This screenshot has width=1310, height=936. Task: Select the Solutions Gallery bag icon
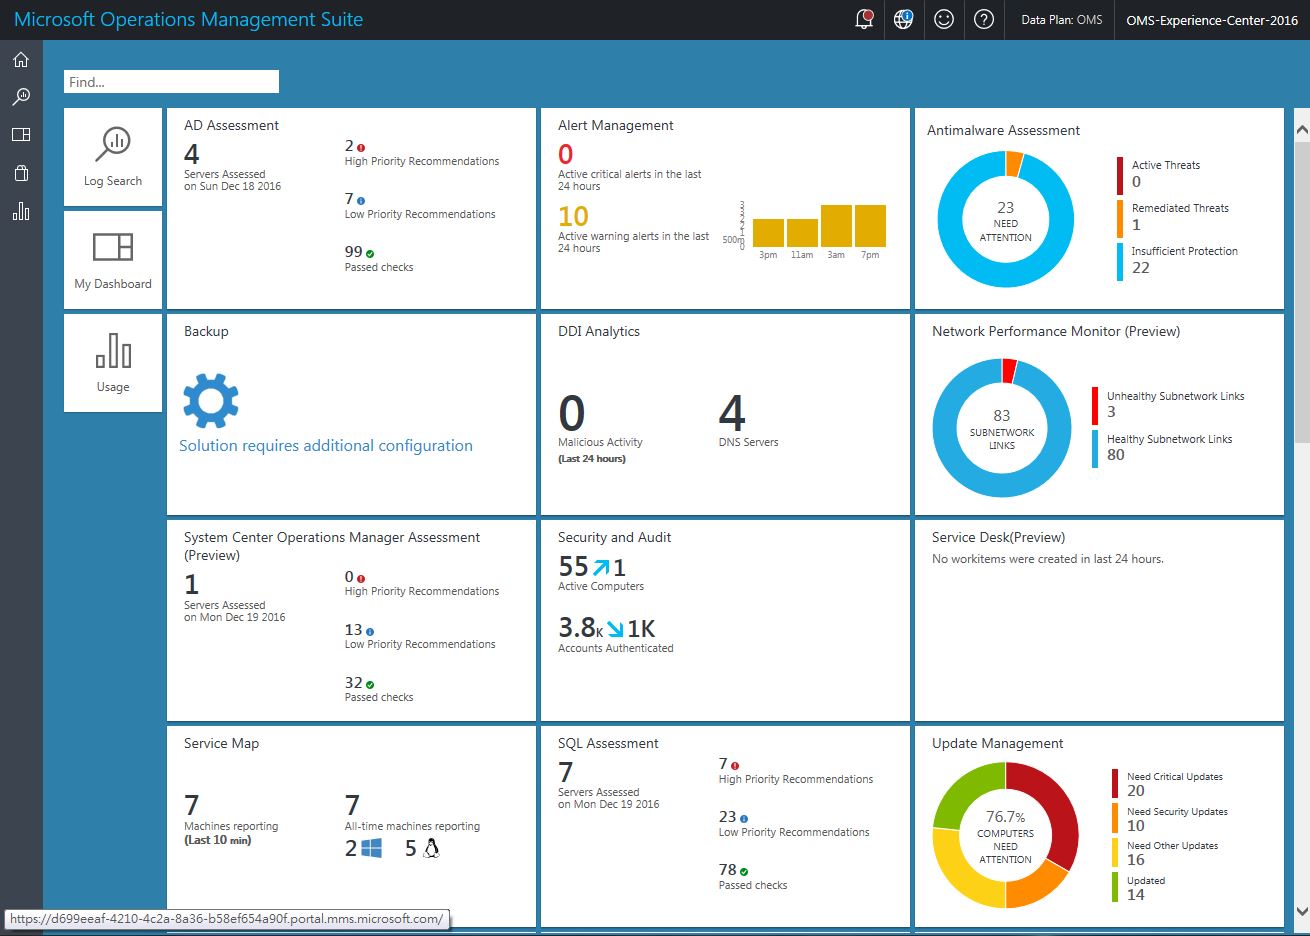[20, 172]
